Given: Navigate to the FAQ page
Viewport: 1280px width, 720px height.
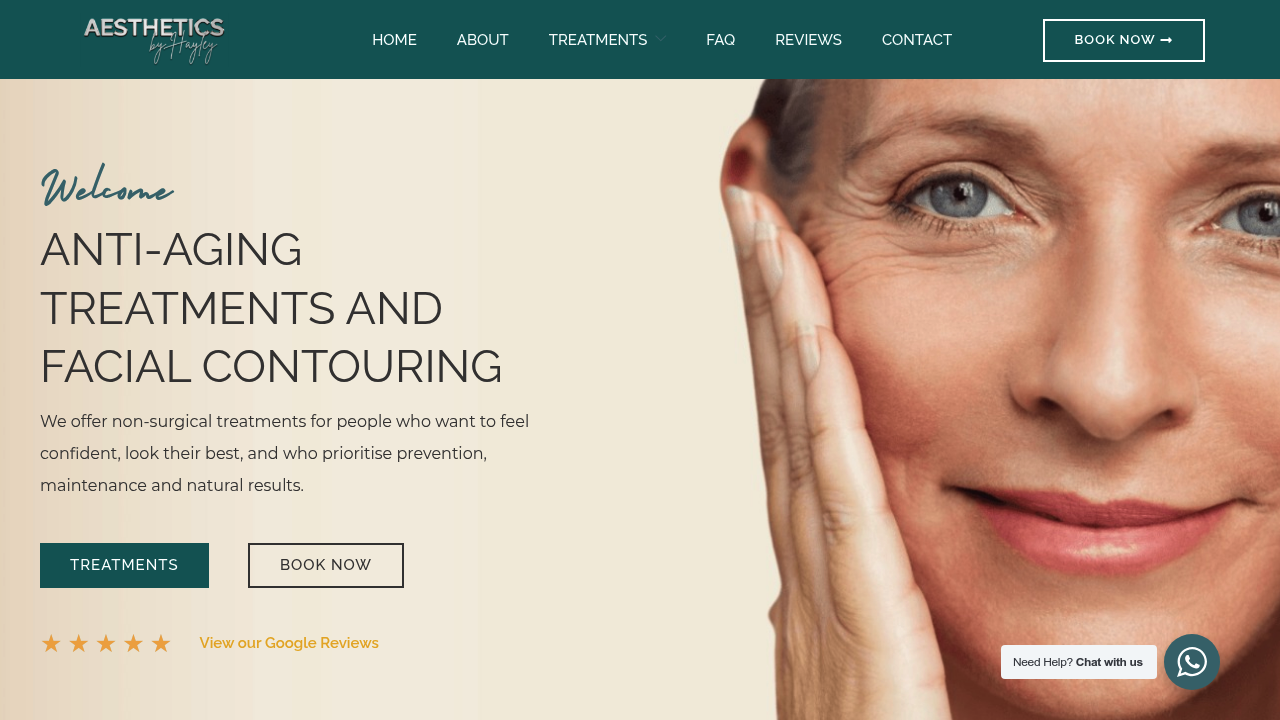Looking at the screenshot, I should [x=720, y=40].
